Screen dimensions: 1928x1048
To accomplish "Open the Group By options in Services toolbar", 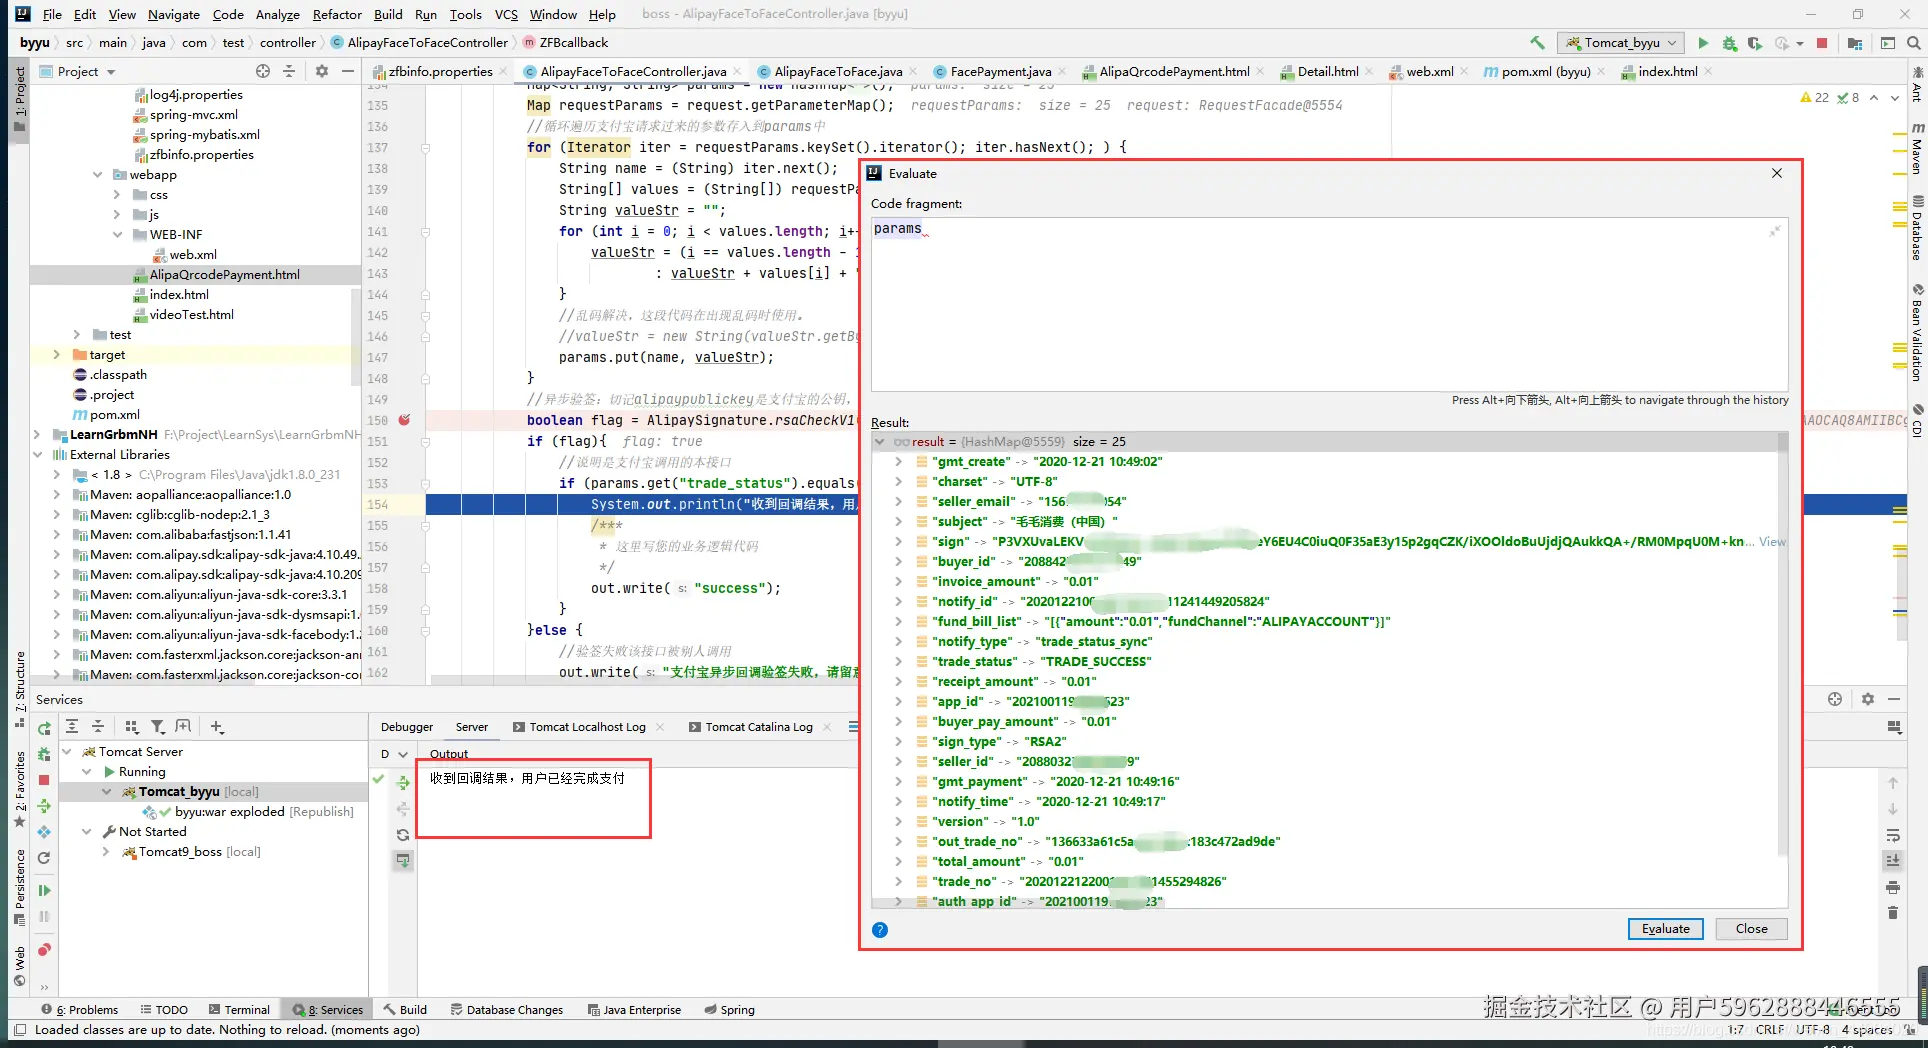I will point(131,727).
